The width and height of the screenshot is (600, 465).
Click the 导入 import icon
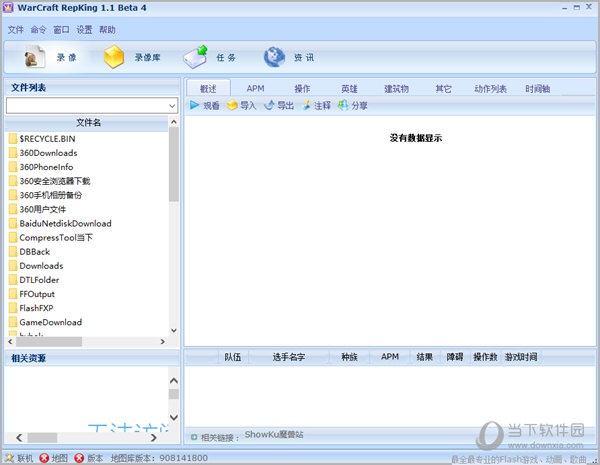(232, 105)
